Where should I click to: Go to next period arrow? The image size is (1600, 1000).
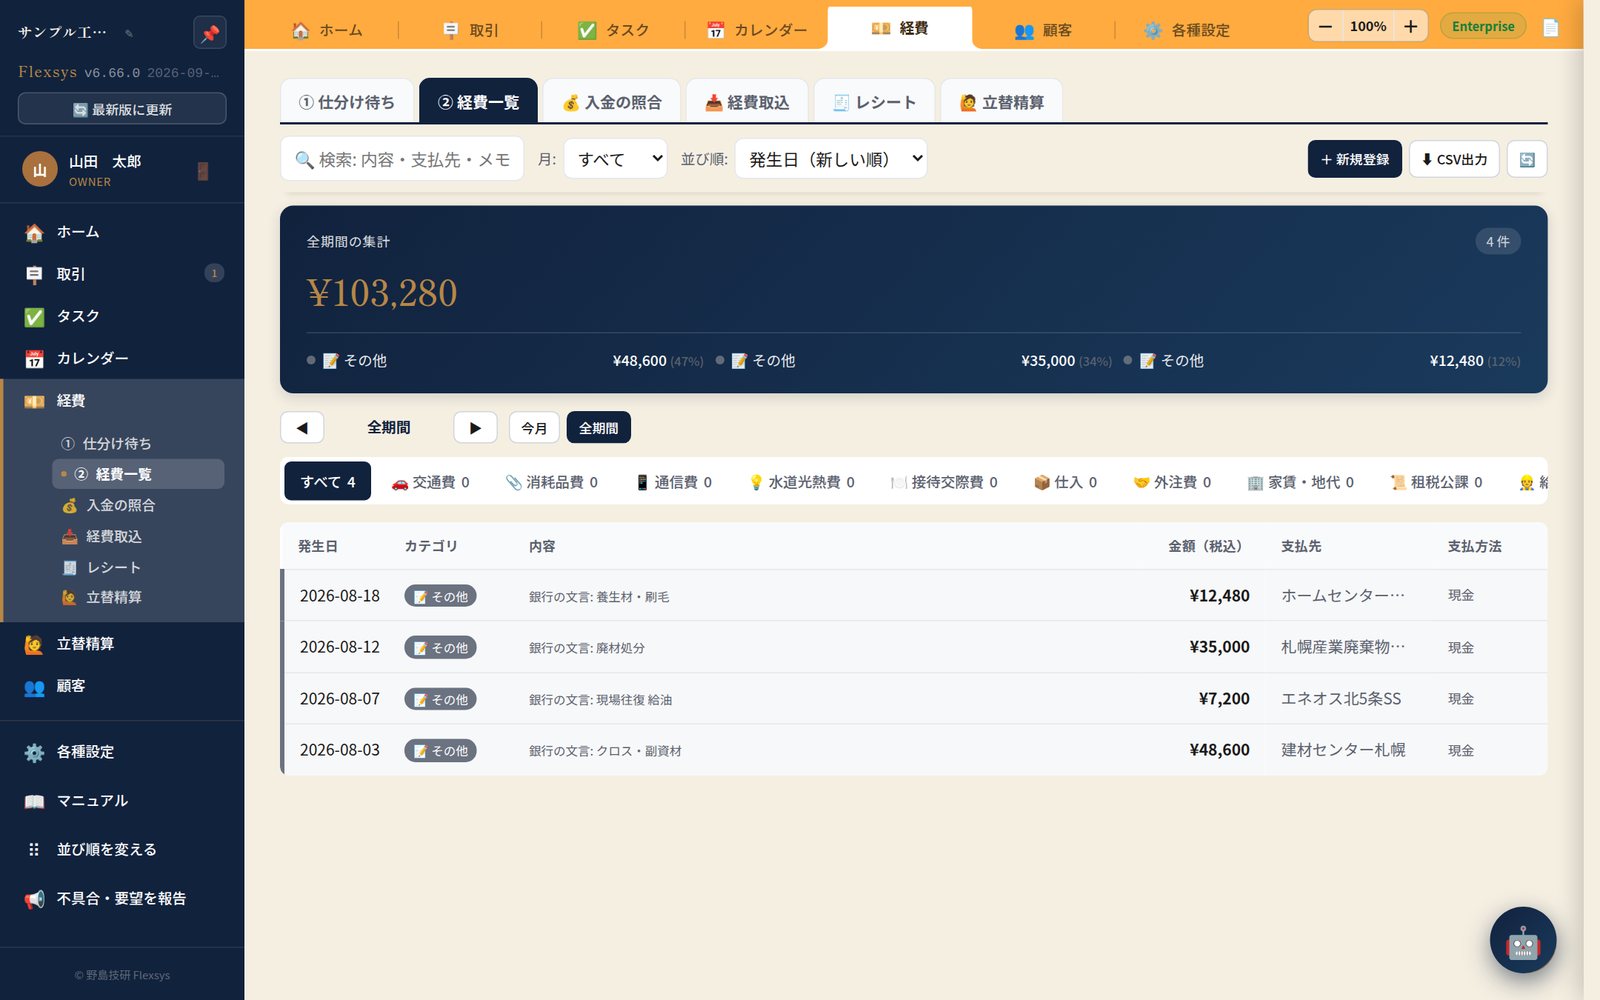pos(475,427)
